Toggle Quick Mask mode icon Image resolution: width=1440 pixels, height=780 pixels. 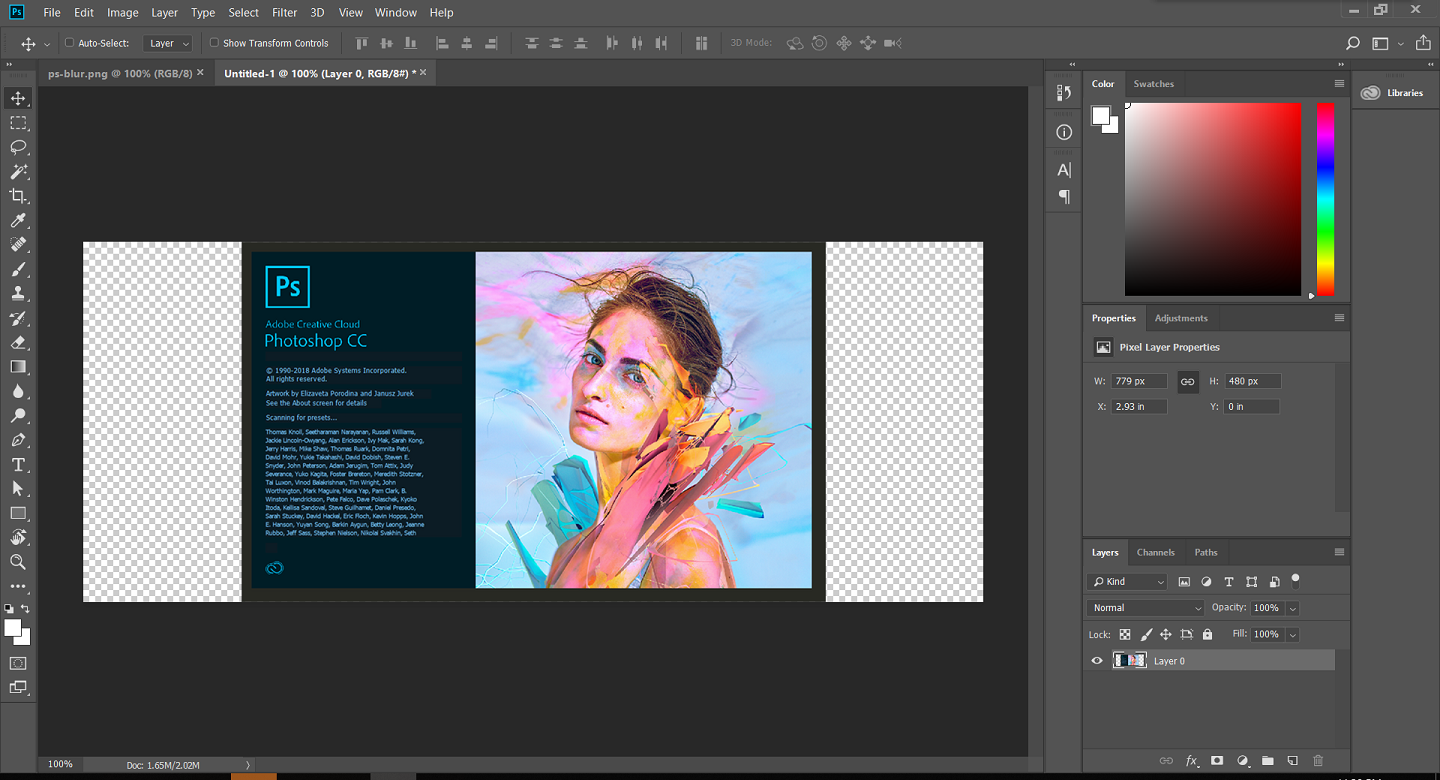pyautogui.click(x=18, y=663)
